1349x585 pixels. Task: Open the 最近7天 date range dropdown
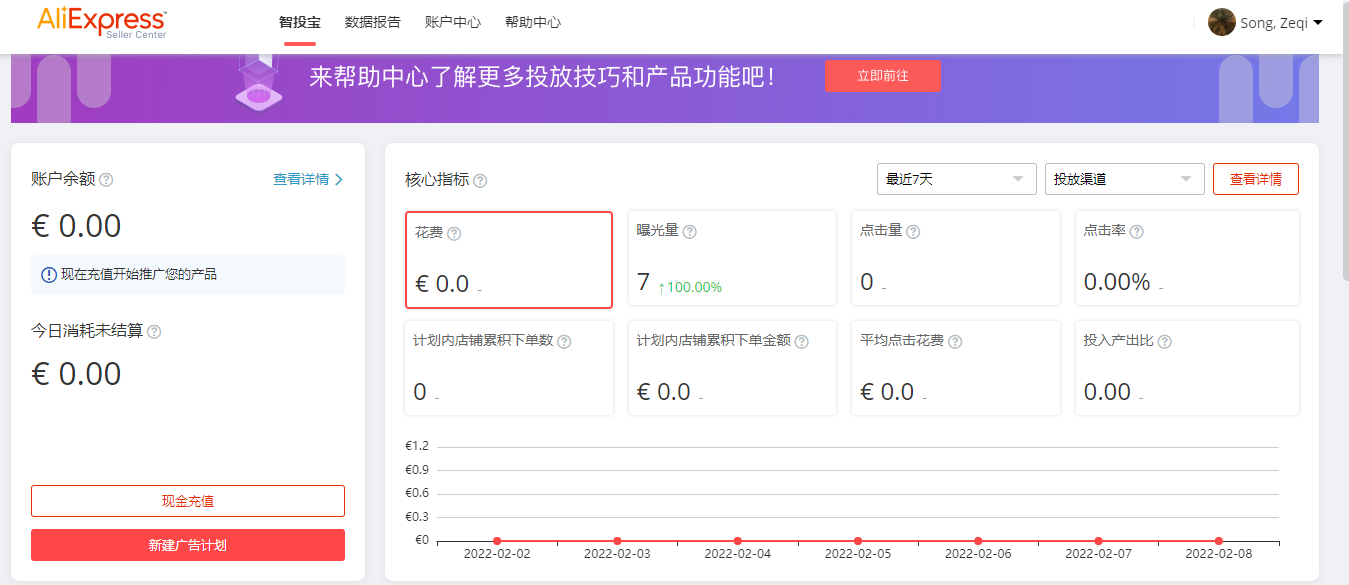coord(956,179)
